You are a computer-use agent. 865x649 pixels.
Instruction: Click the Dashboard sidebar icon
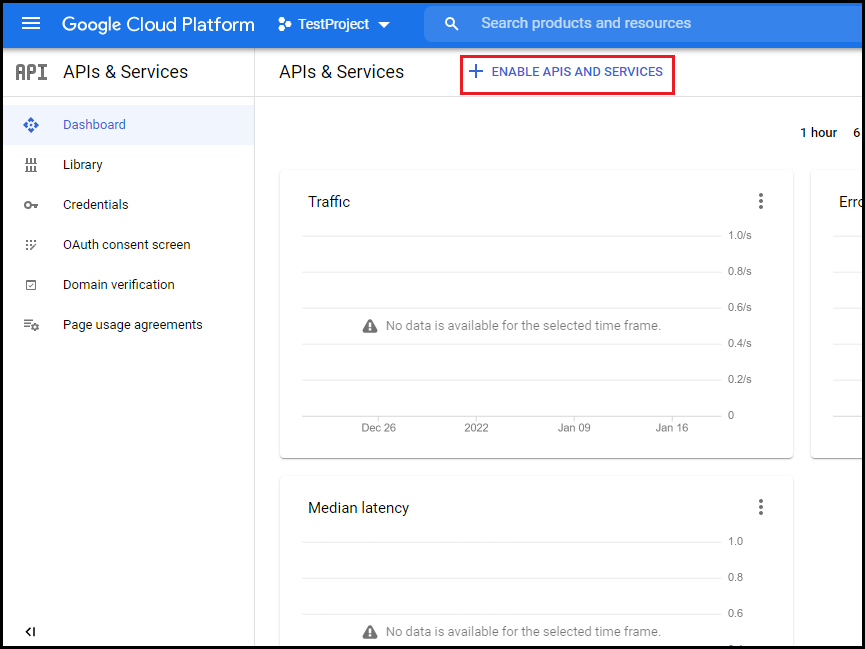click(x=31, y=125)
